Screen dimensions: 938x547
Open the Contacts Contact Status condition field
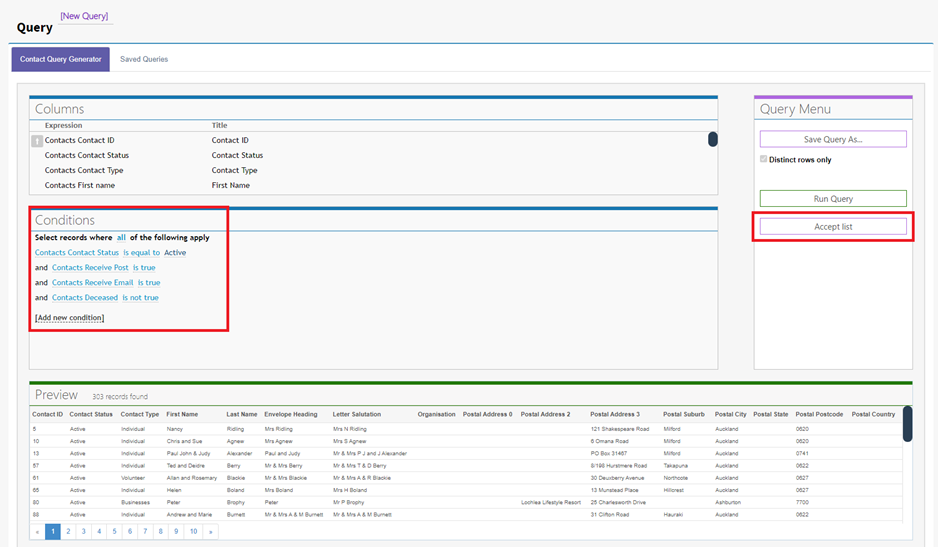pos(77,253)
